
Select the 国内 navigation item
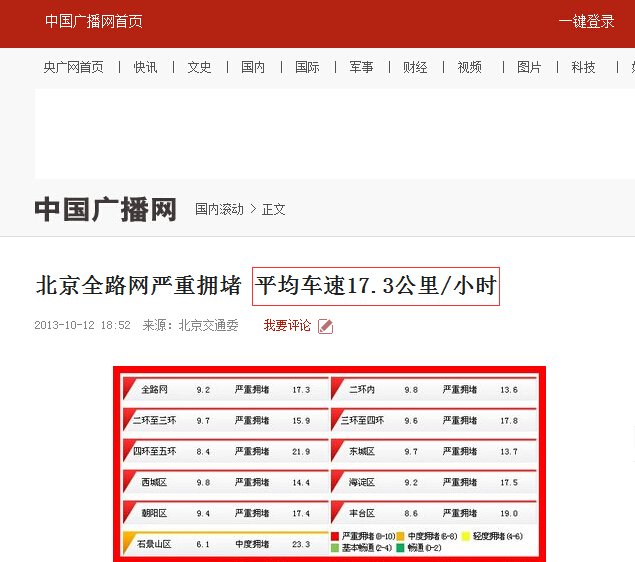(253, 67)
